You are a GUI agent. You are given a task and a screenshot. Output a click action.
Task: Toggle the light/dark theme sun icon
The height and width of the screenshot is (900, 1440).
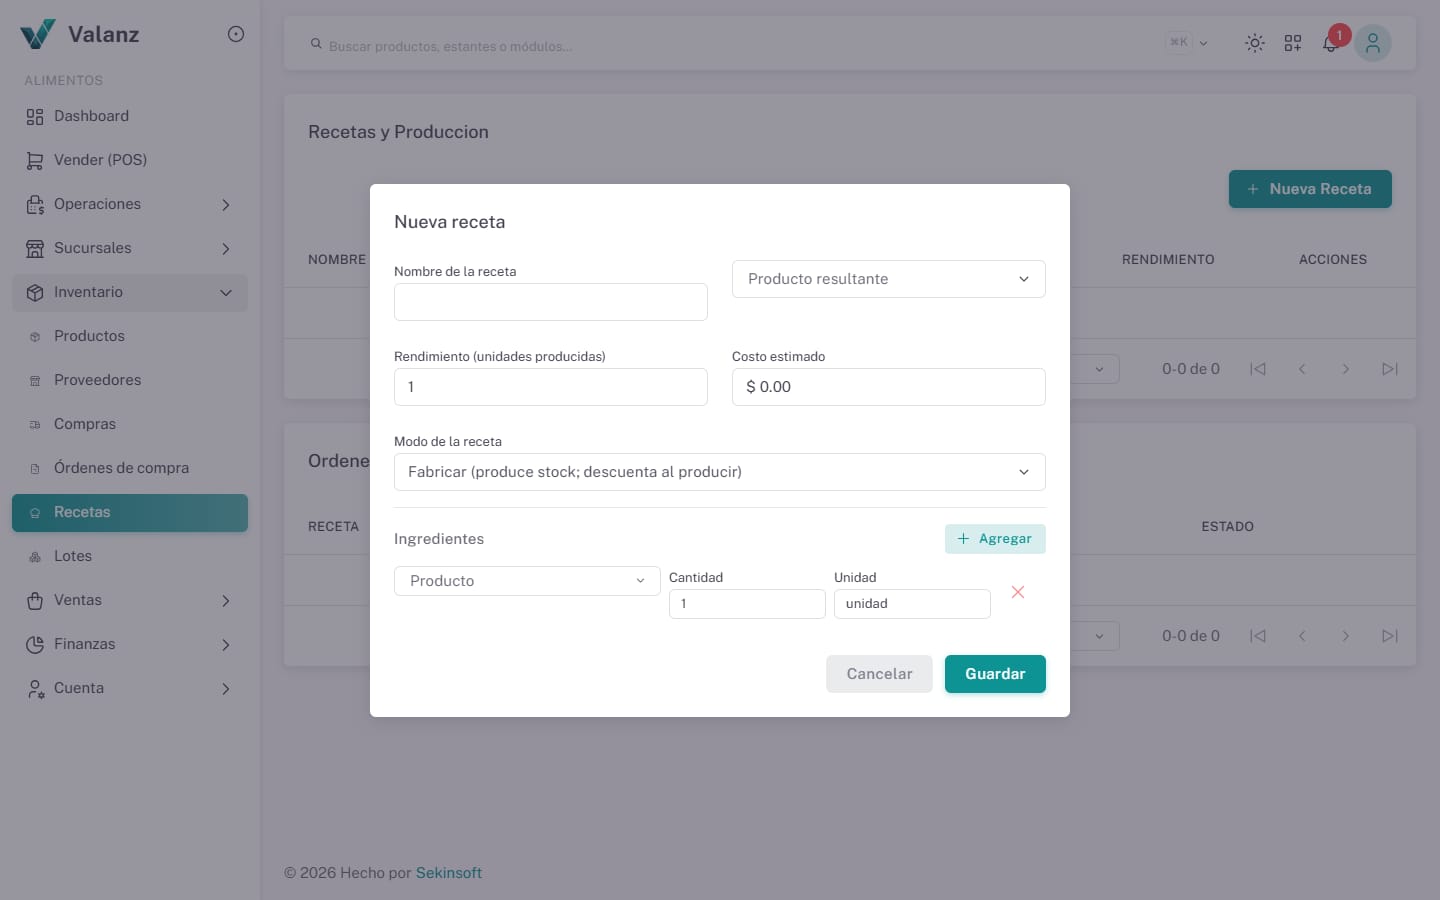[x=1254, y=43]
